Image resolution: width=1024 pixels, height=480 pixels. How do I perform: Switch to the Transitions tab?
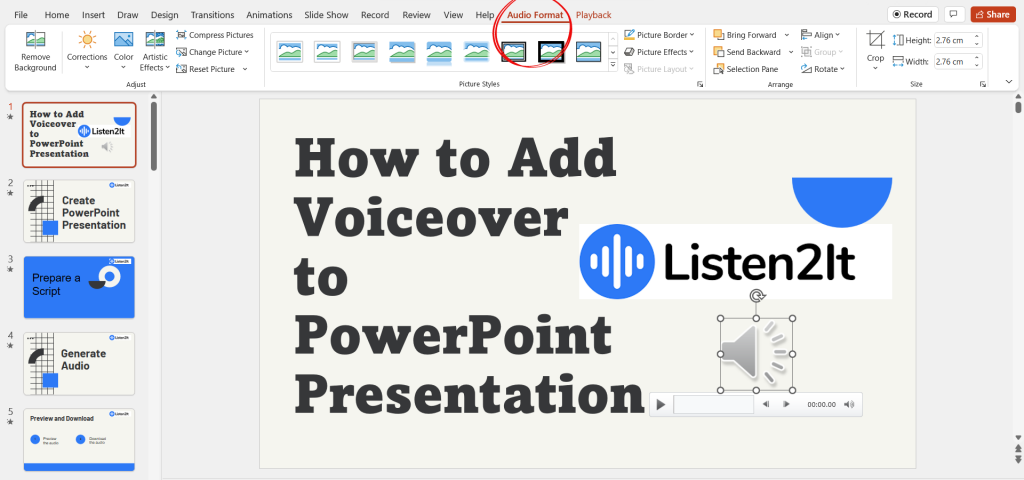coord(212,15)
